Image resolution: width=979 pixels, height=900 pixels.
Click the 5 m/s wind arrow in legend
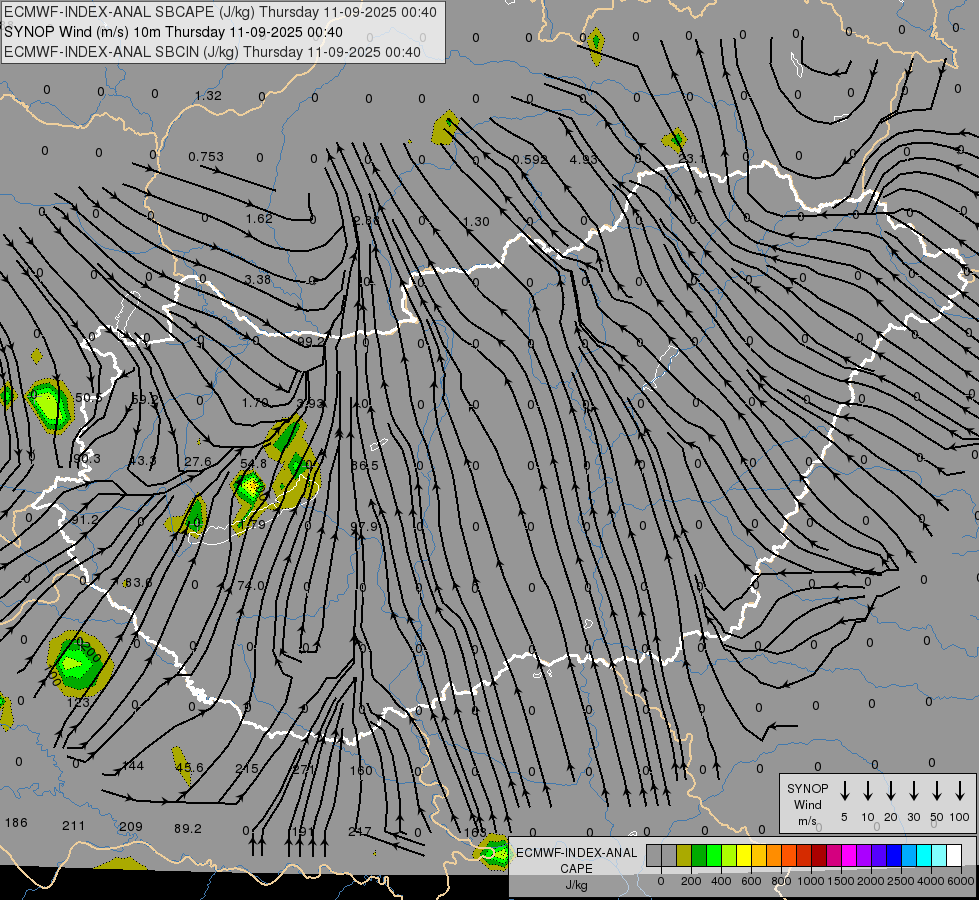pos(845,791)
